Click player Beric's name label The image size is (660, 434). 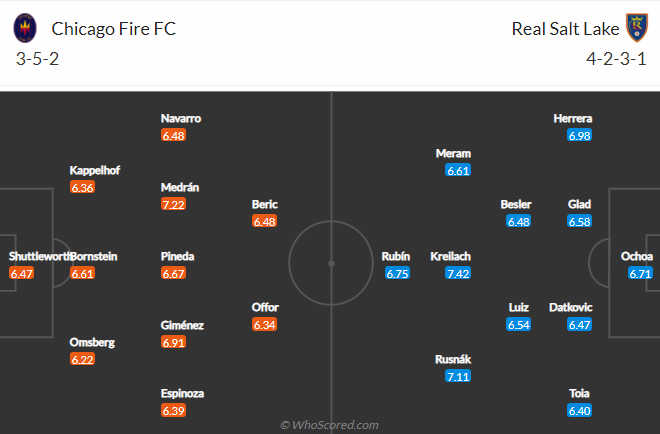pos(265,205)
